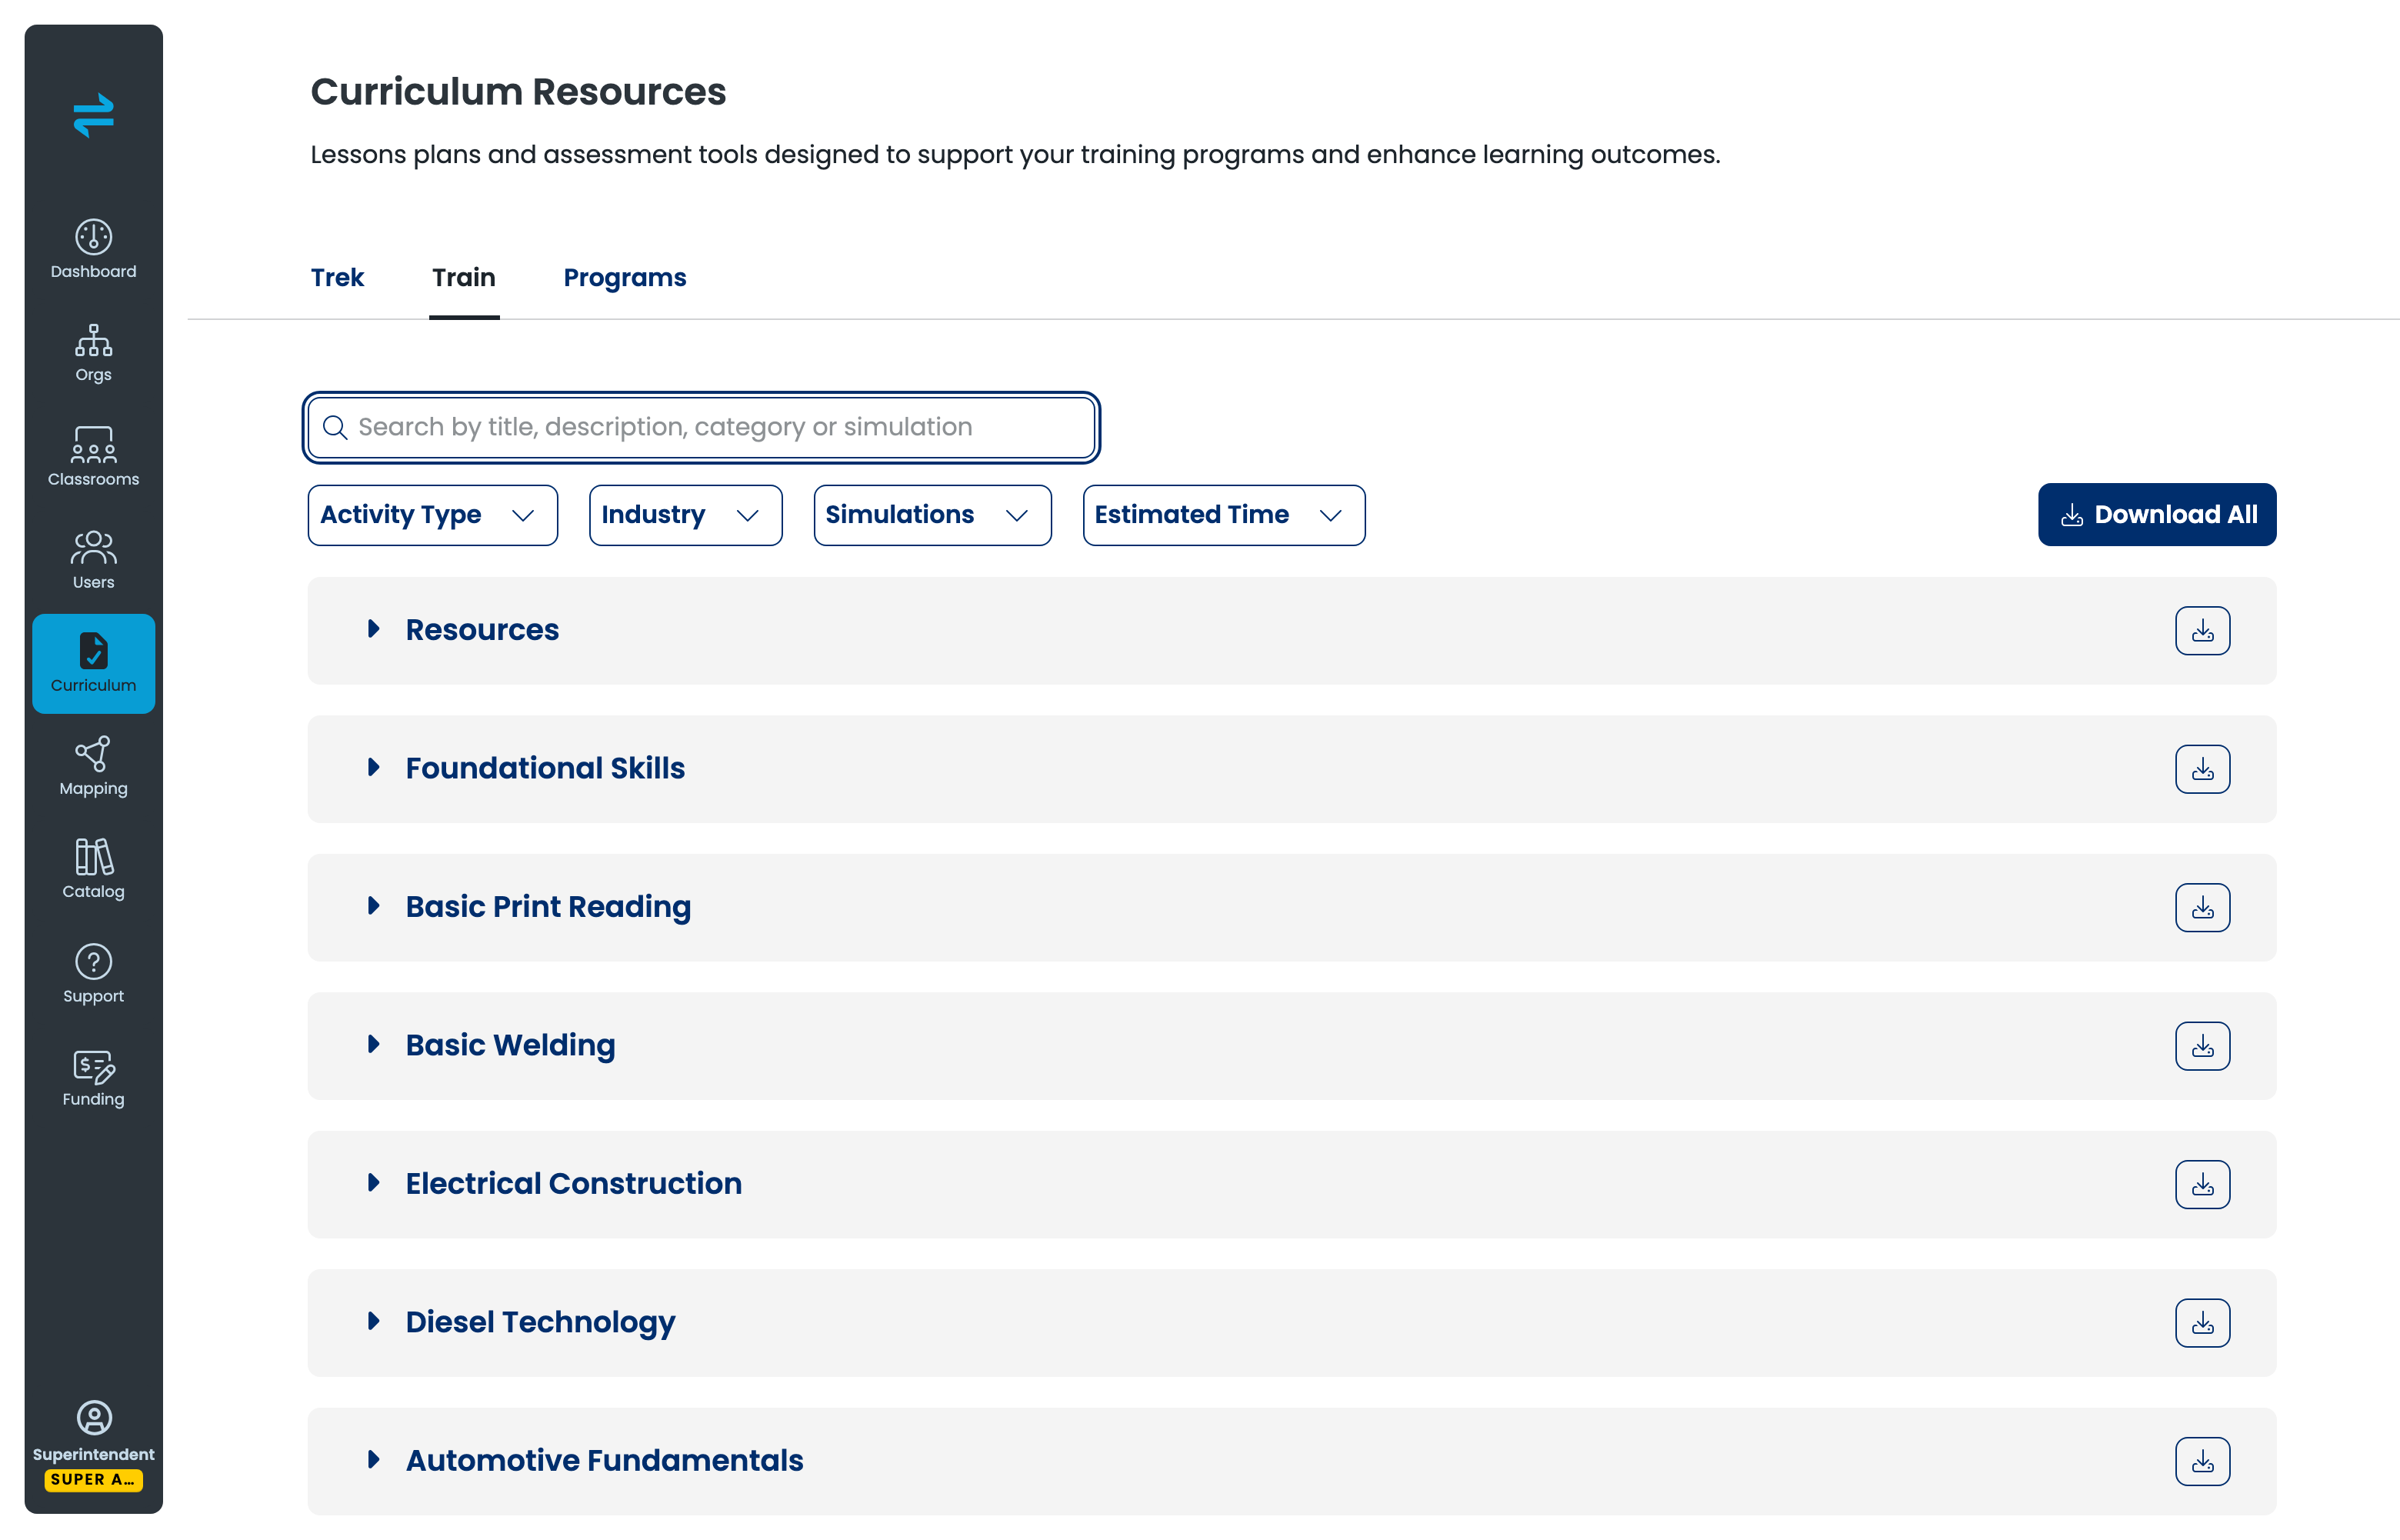Viewport: 2400px width, 1540px height.
Task: Expand the Automotive Fundamentals section arrow
Action: pyautogui.click(x=373, y=1460)
